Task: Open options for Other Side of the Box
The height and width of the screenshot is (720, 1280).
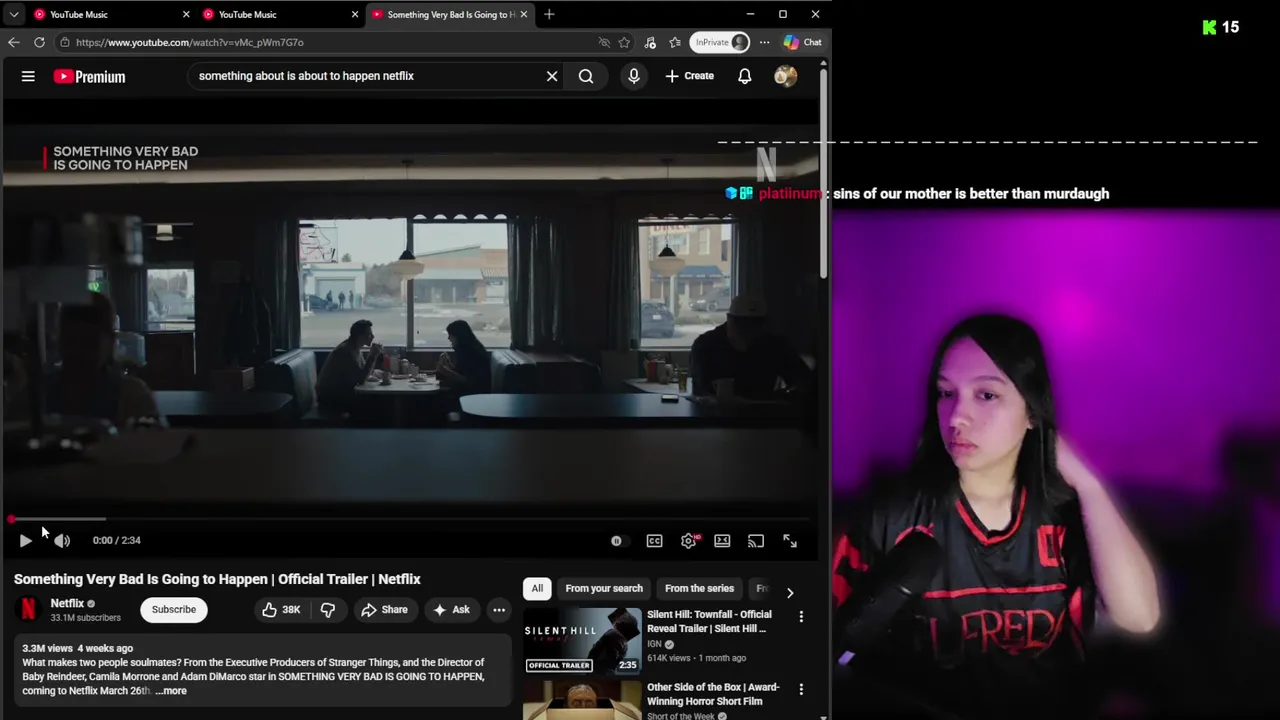Action: (801, 689)
